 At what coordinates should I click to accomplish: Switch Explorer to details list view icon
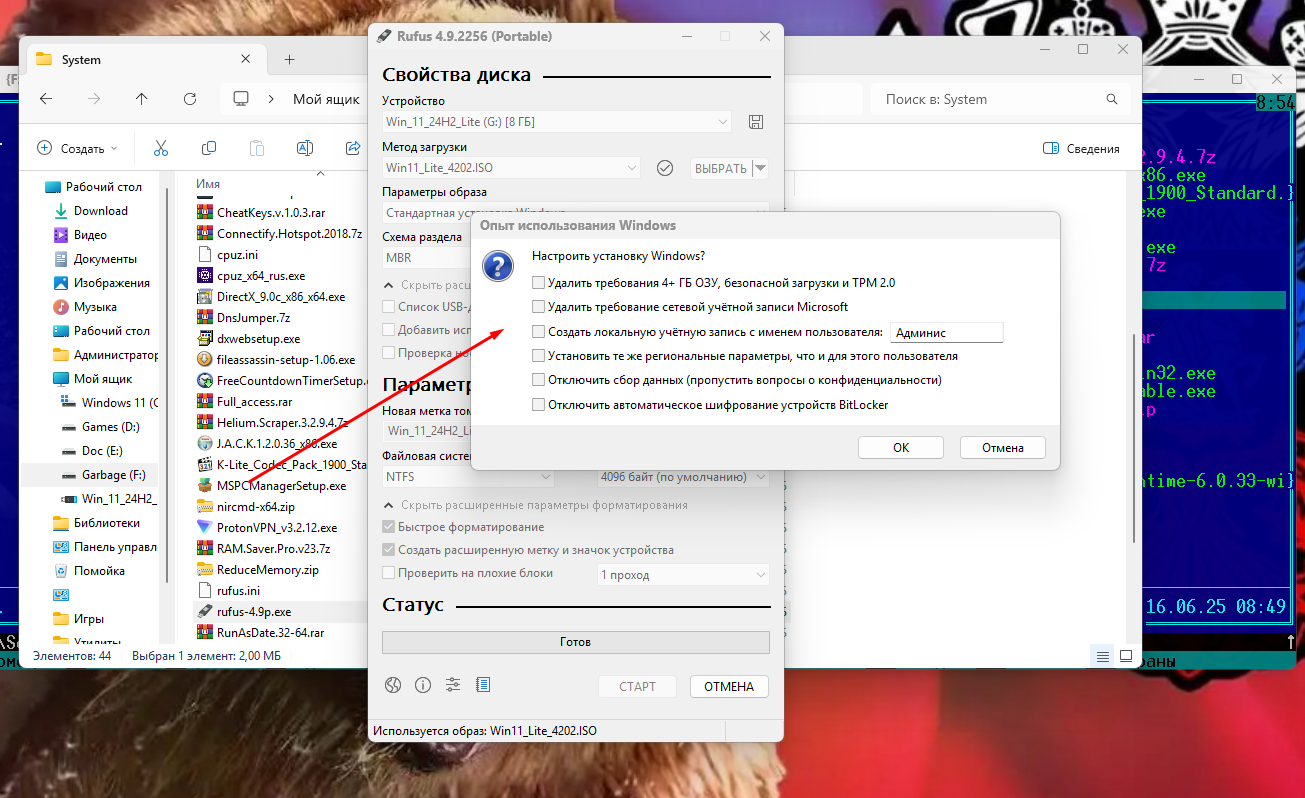click(1103, 656)
